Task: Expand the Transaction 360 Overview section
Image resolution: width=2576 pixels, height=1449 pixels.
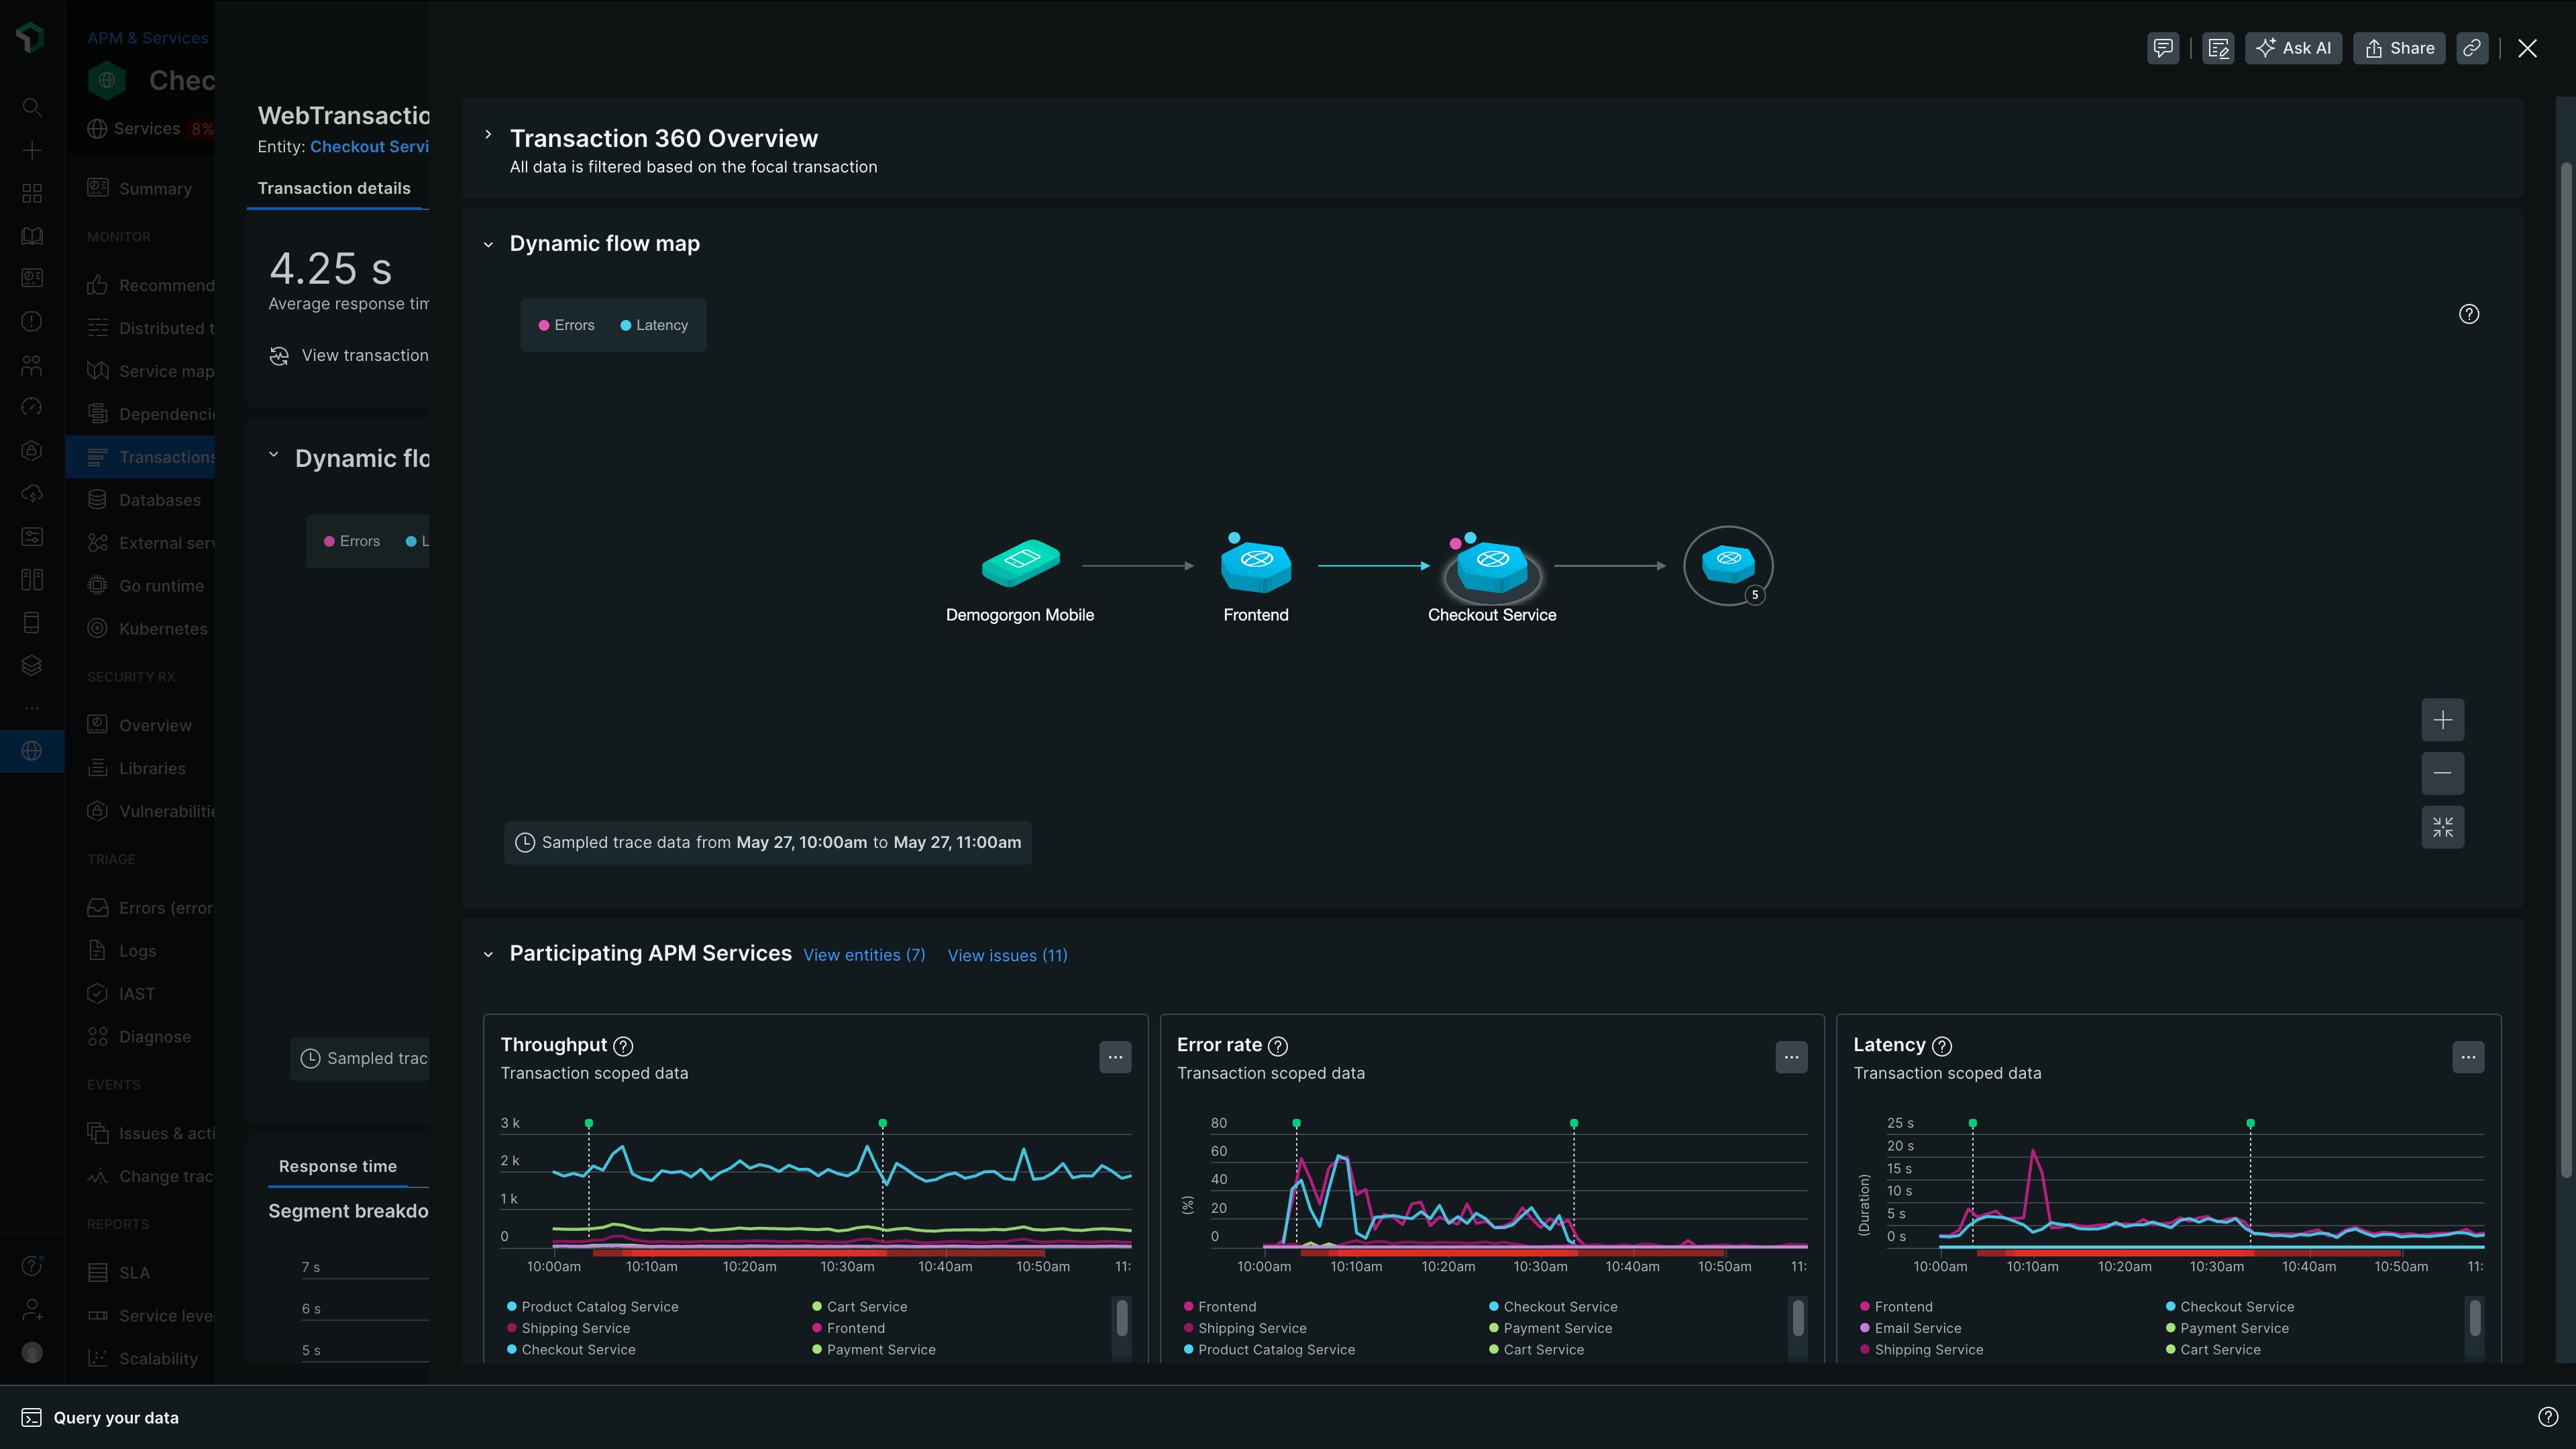Action: [x=487, y=135]
